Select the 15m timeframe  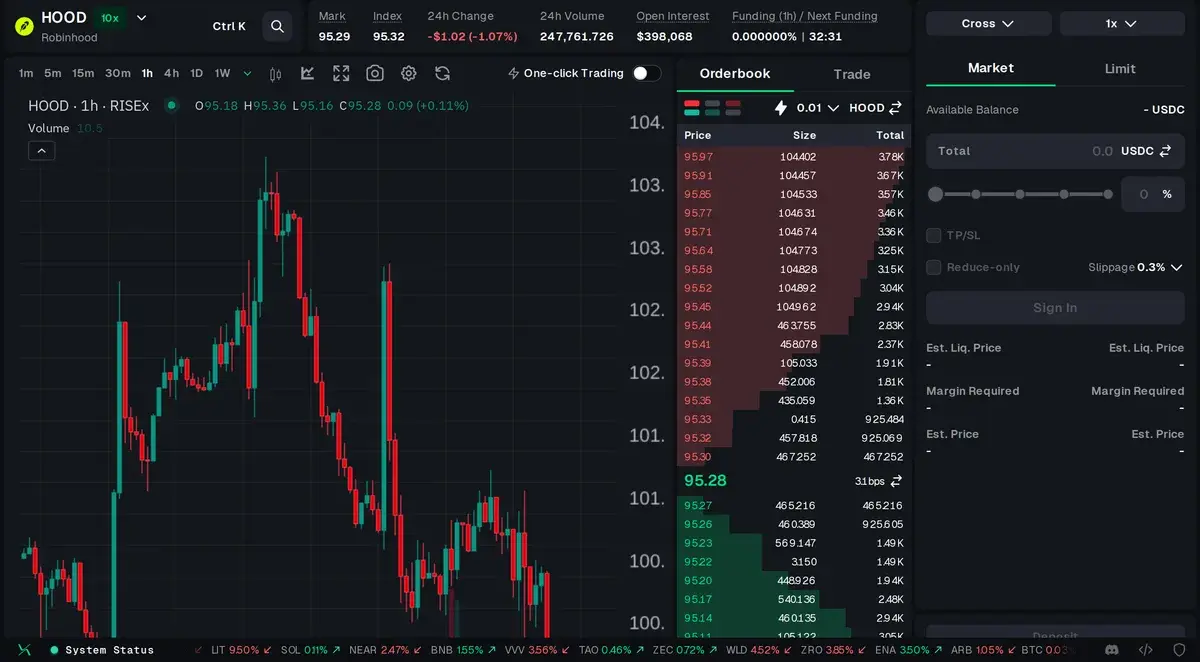pyautogui.click(x=83, y=73)
